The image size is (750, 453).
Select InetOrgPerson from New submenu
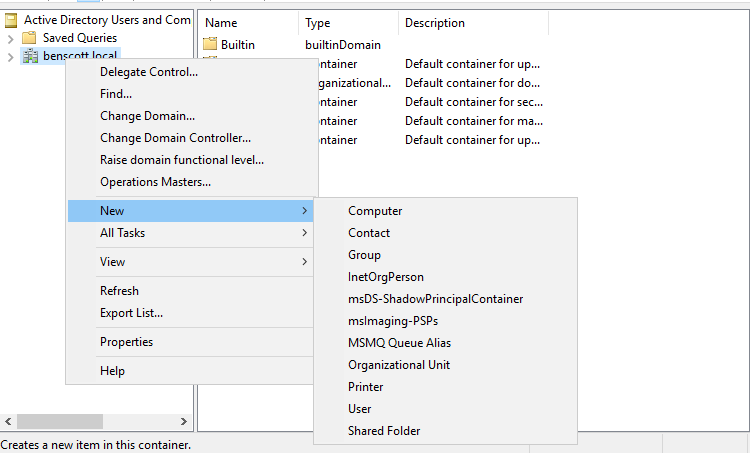pyautogui.click(x=445, y=277)
